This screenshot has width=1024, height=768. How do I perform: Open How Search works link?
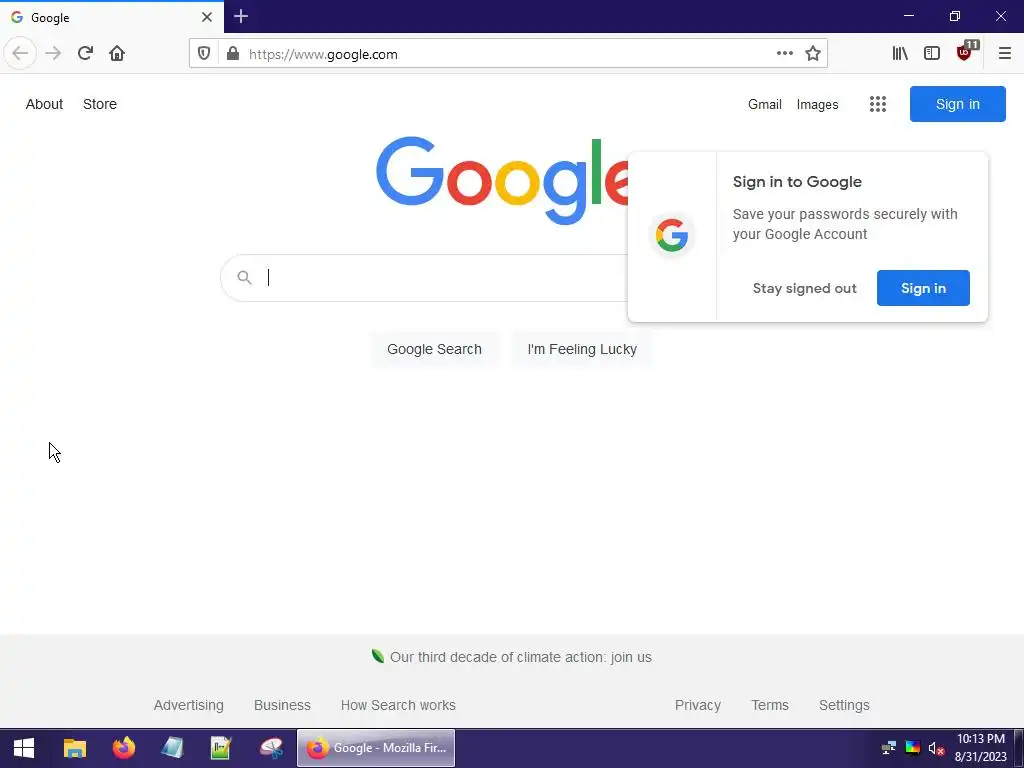[398, 705]
